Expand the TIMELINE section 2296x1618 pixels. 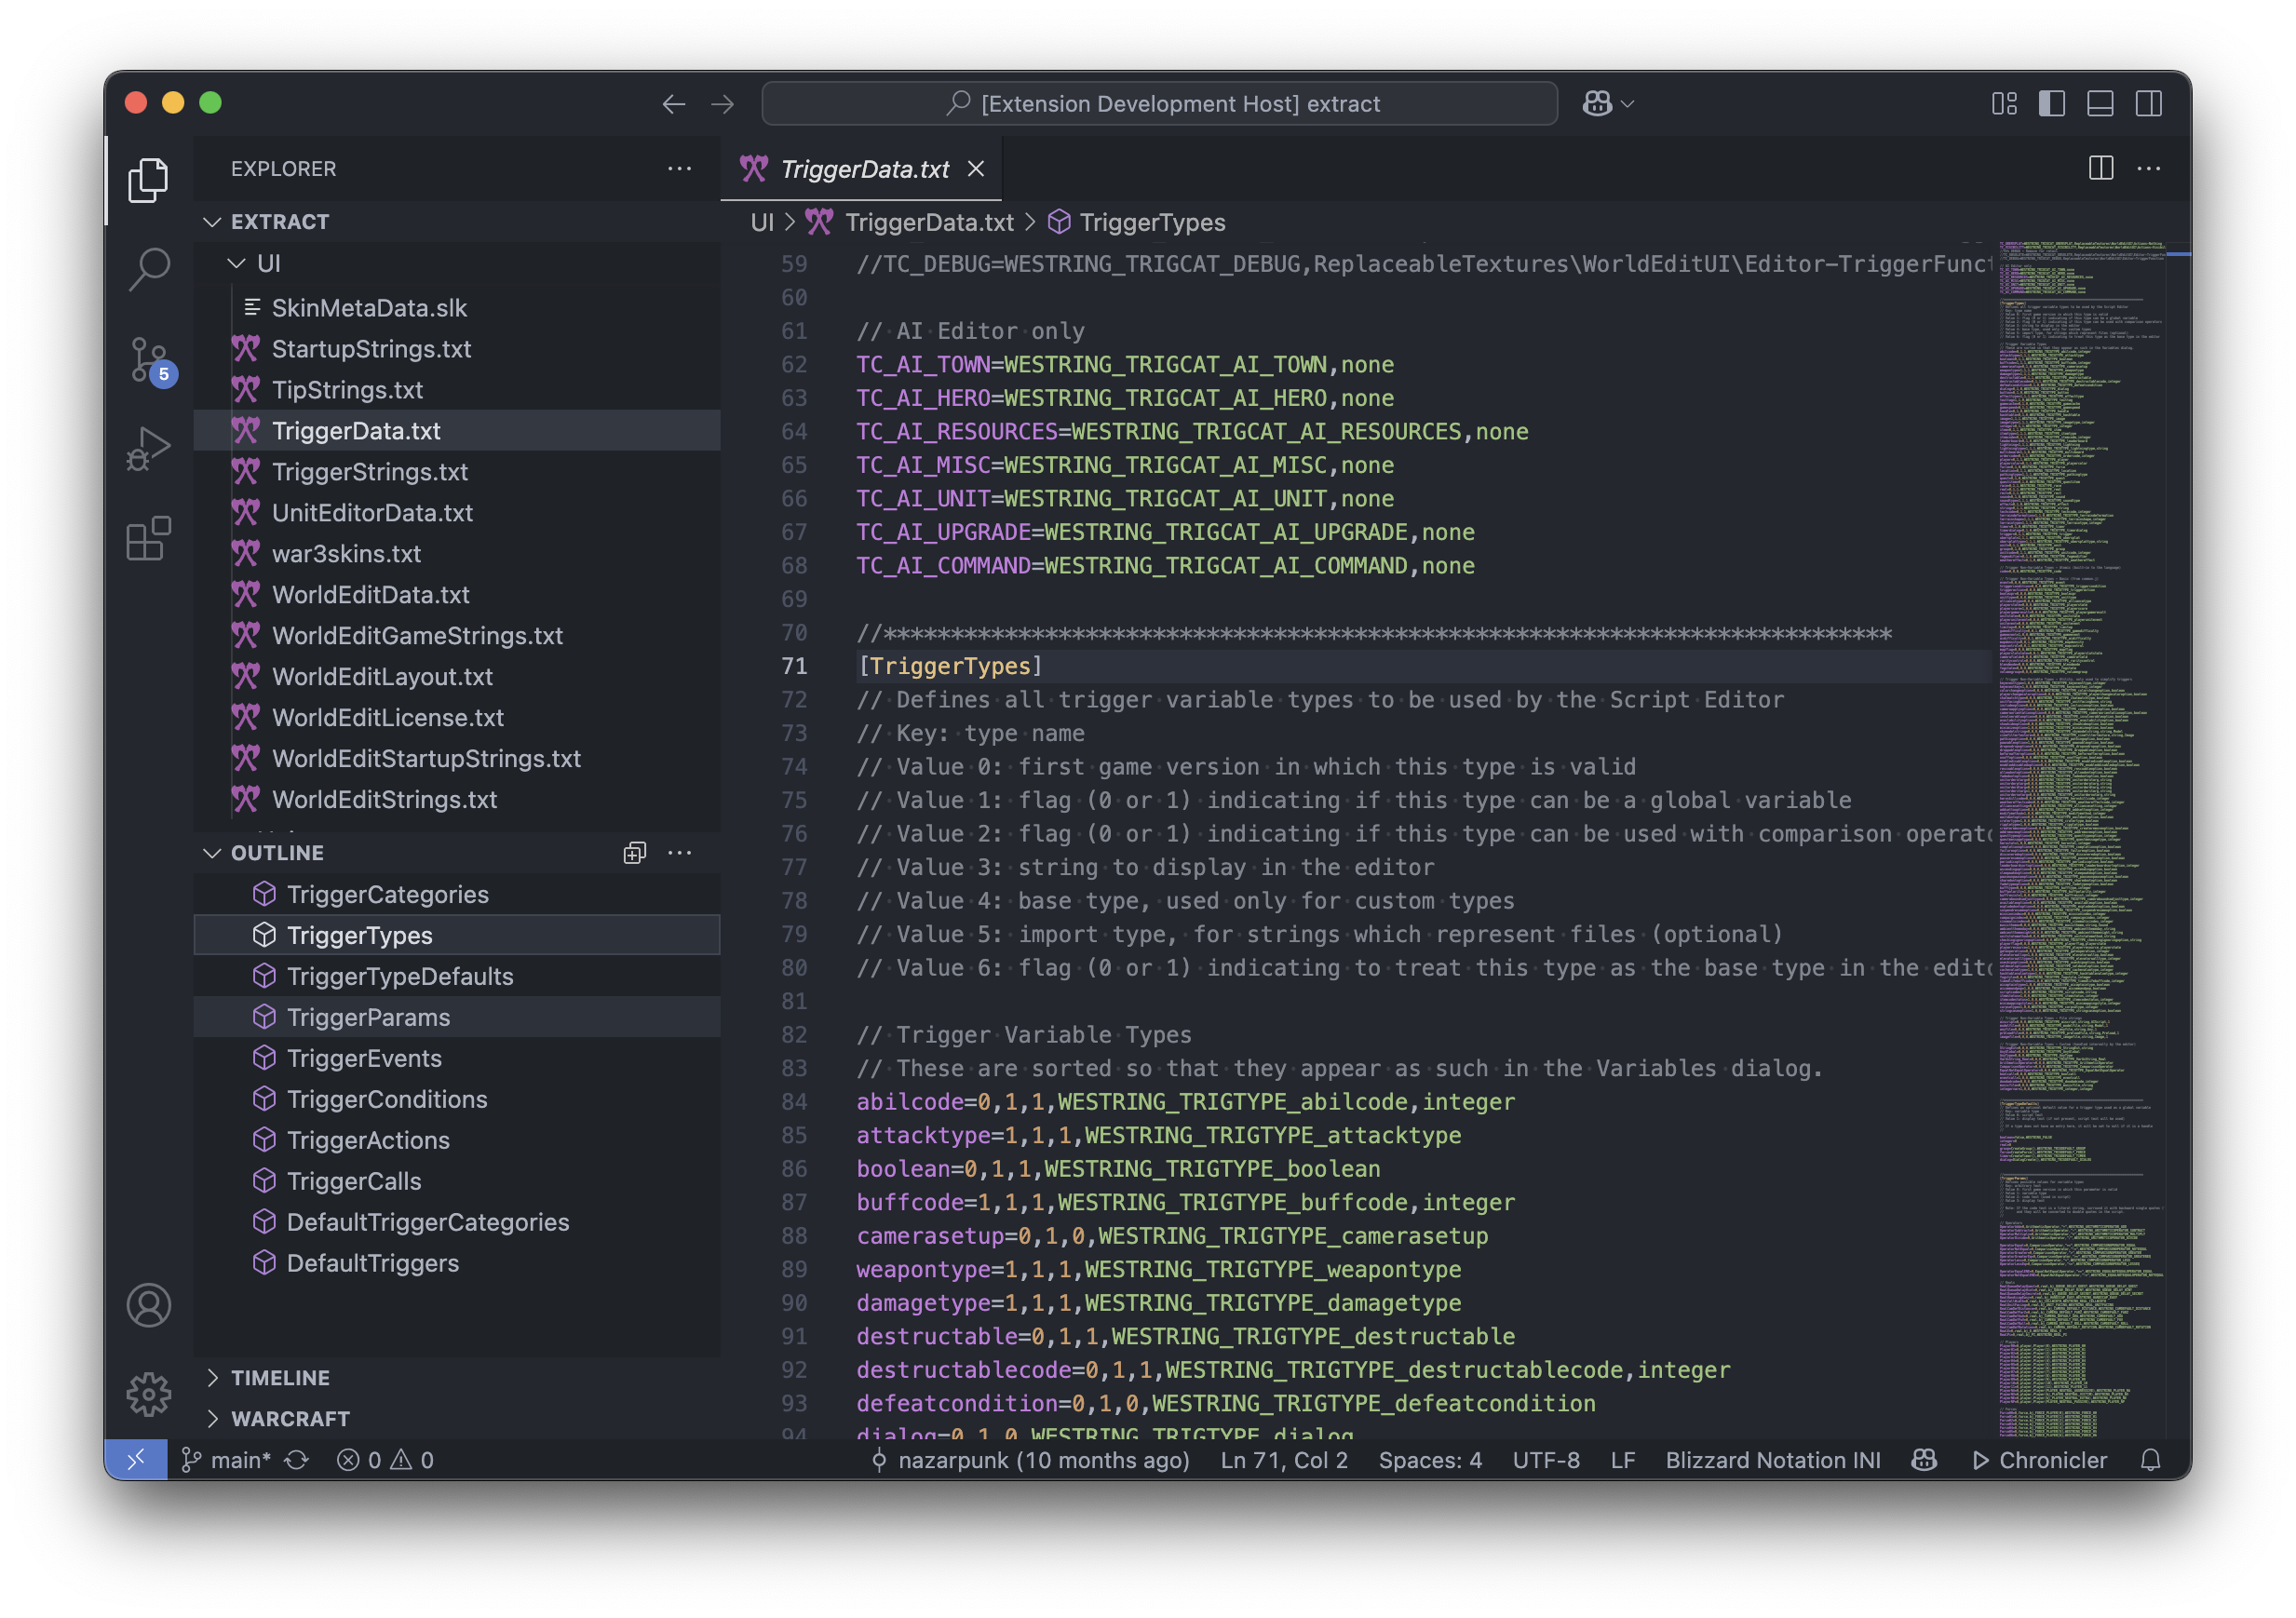[280, 1377]
